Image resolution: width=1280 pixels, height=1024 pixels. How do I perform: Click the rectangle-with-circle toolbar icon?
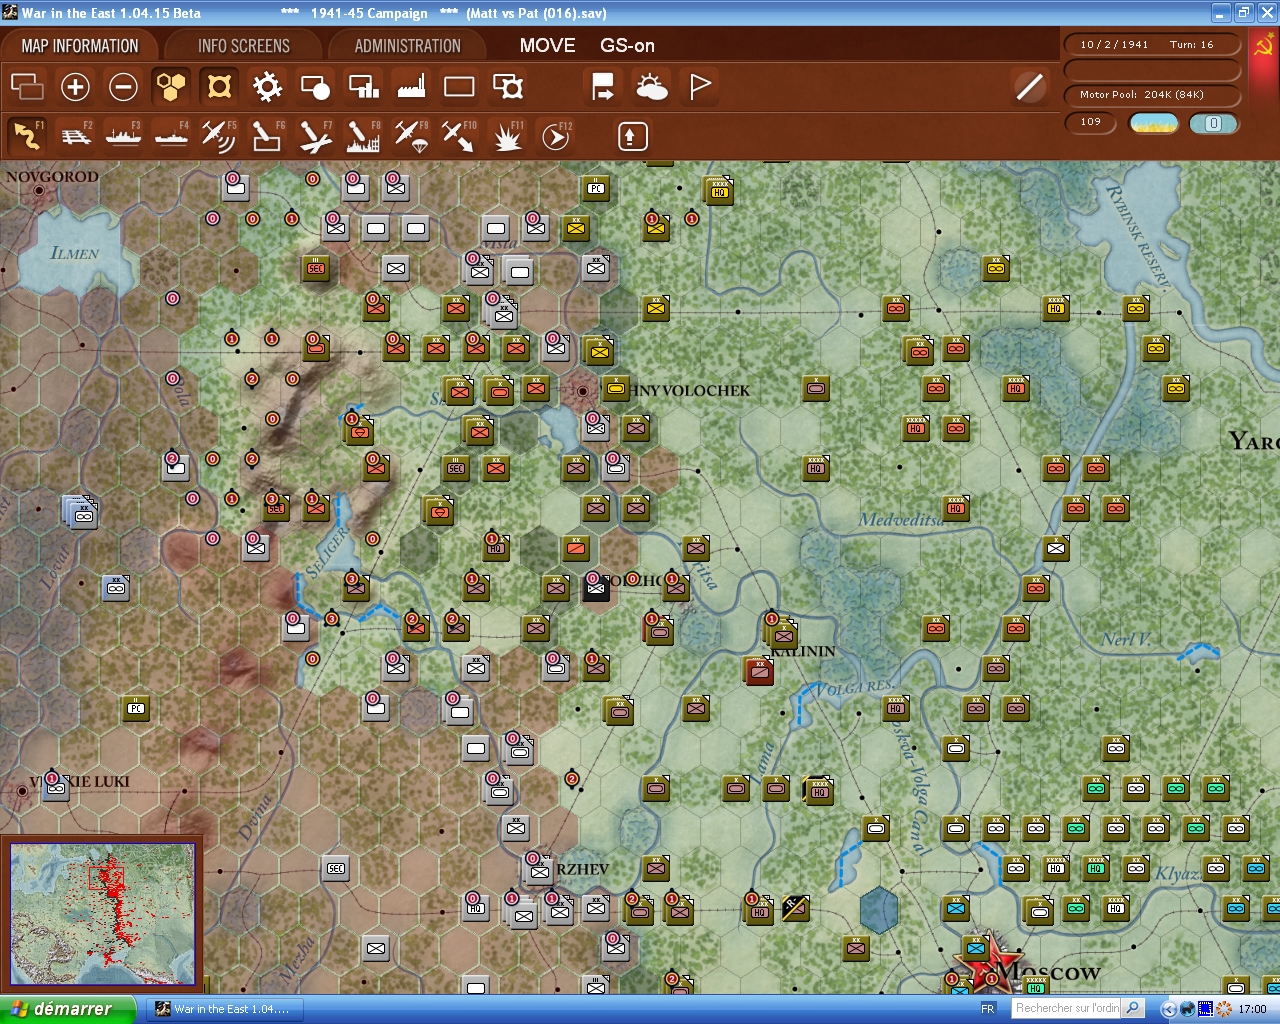315,87
